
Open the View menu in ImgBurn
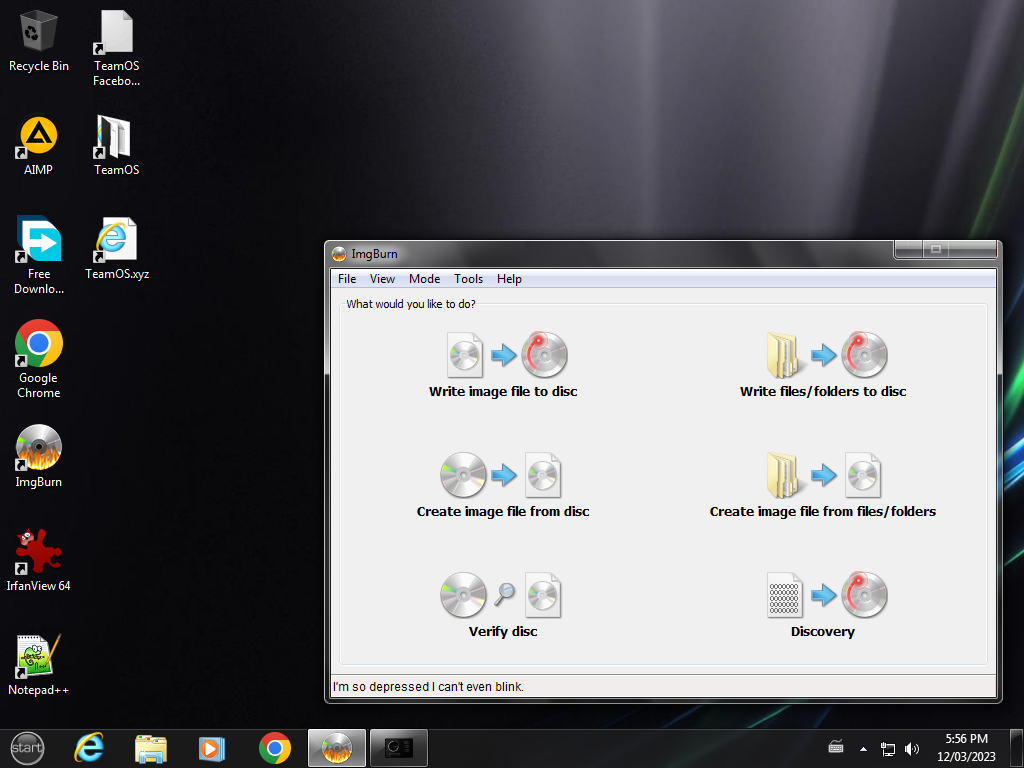(382, 279)
